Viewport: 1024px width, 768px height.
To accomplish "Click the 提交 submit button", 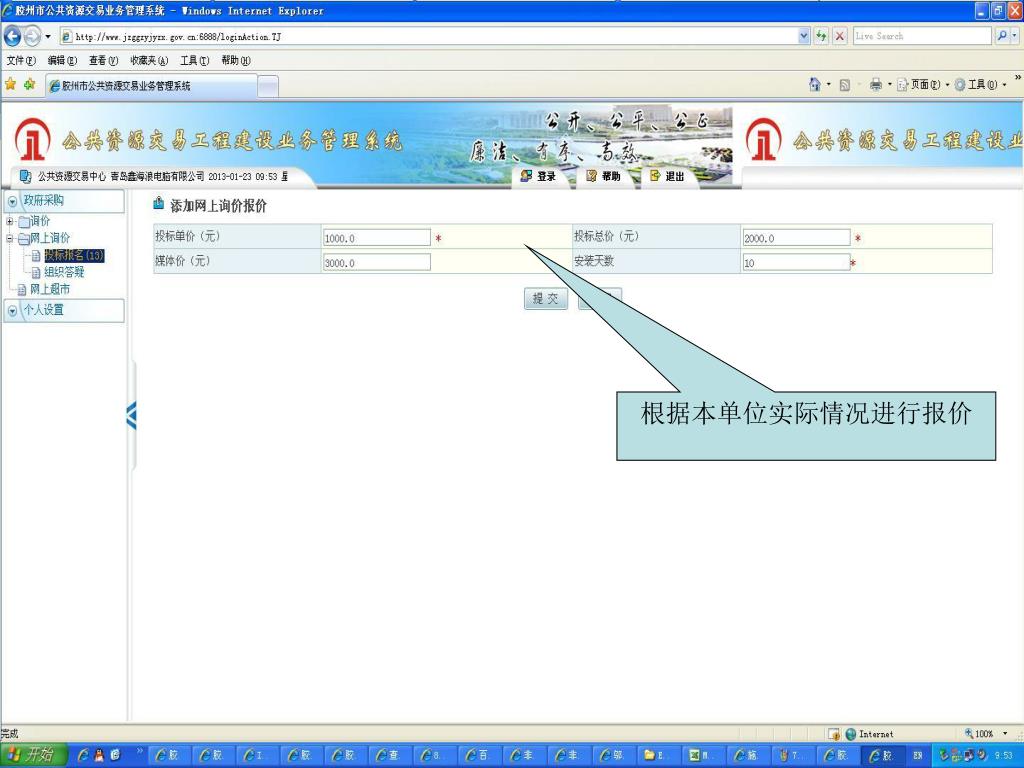I will coord(545,298).
